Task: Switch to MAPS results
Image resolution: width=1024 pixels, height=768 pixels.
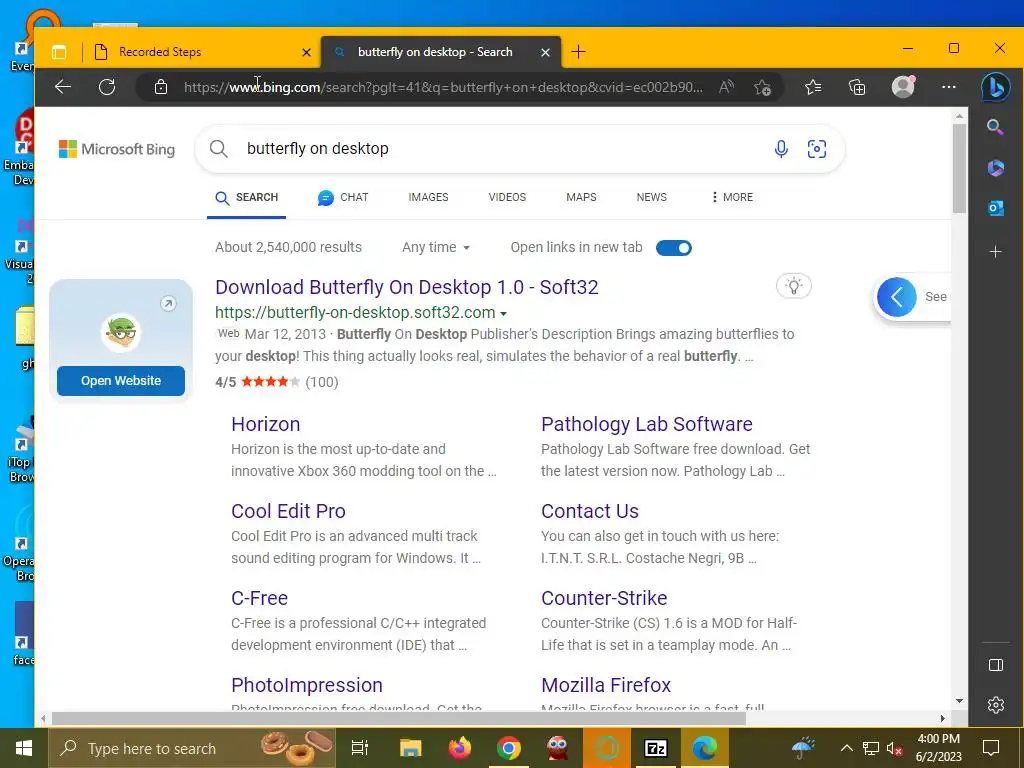Action: point(581,197)
